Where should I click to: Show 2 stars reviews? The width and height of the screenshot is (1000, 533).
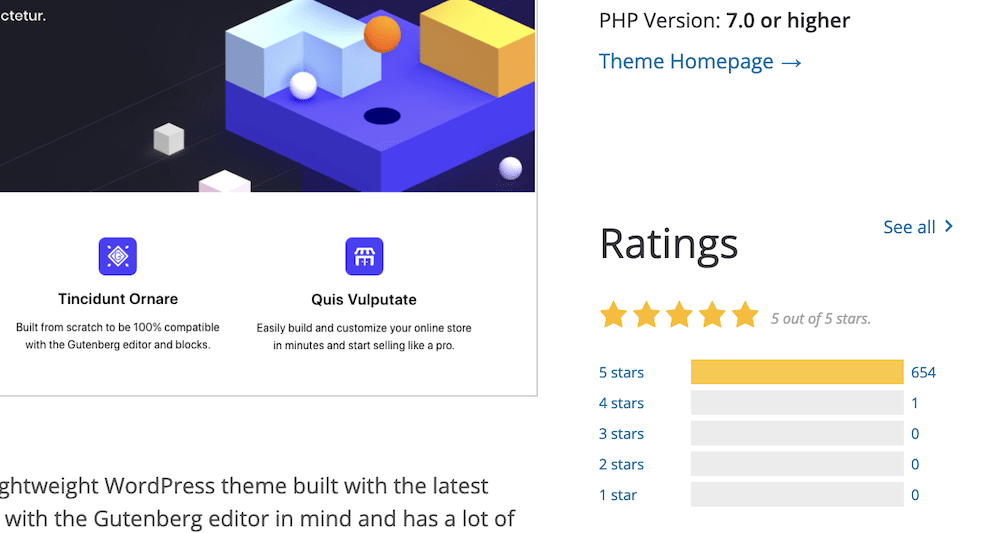tap(621, 464)
